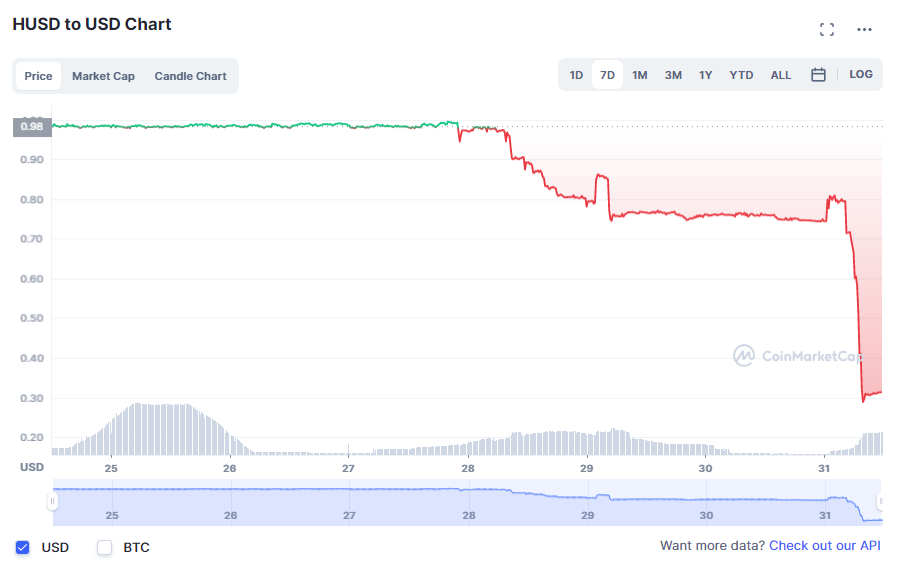Select the YTD time range

coord(741,75)
